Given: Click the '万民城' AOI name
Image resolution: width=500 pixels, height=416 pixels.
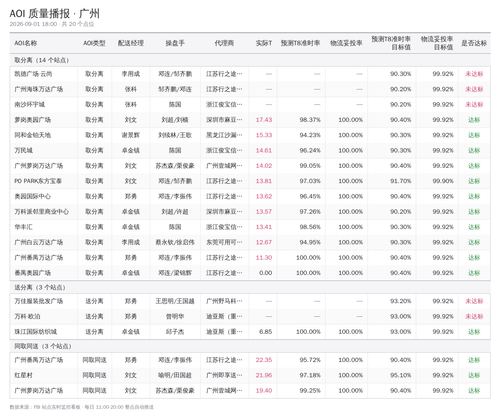Looking at the screenshot, I should pos(23,150).
